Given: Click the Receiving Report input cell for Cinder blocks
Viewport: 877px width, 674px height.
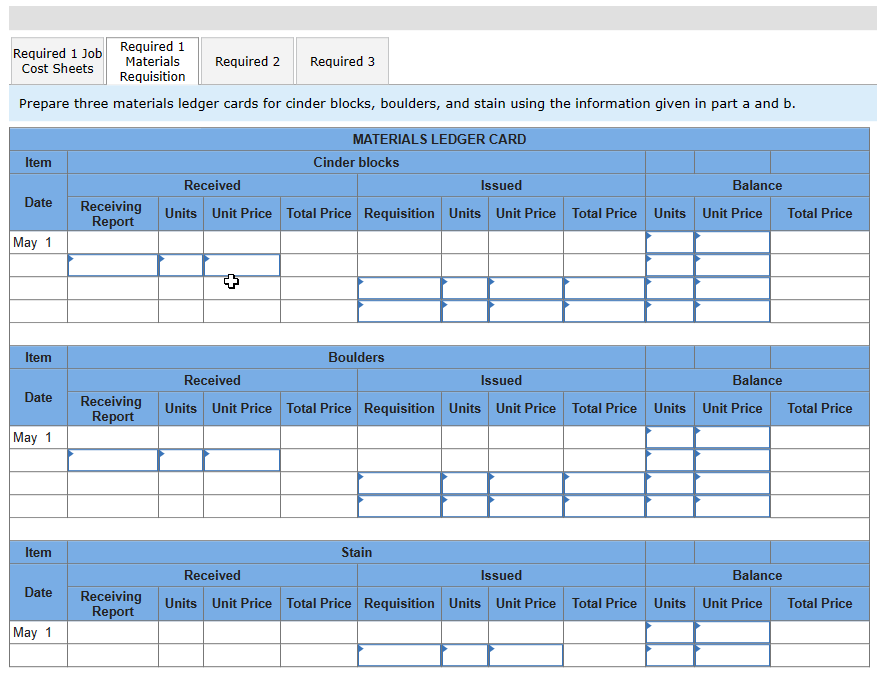Looking at the screenshot, I should pos(112,265).
